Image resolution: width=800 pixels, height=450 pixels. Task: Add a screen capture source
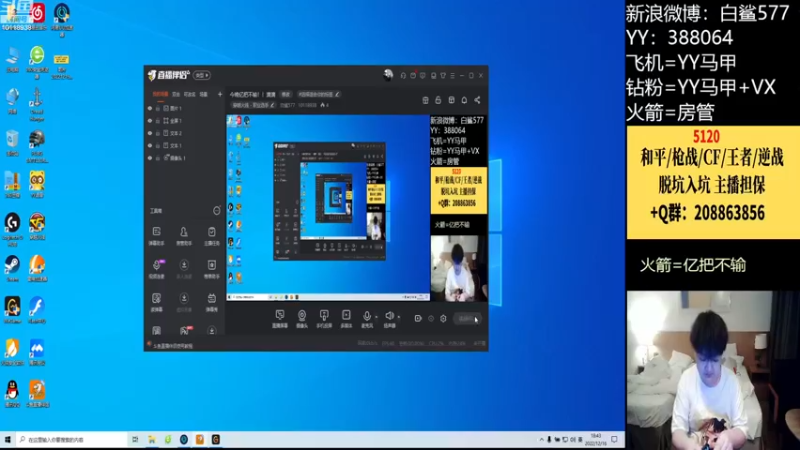click(280, 319)
